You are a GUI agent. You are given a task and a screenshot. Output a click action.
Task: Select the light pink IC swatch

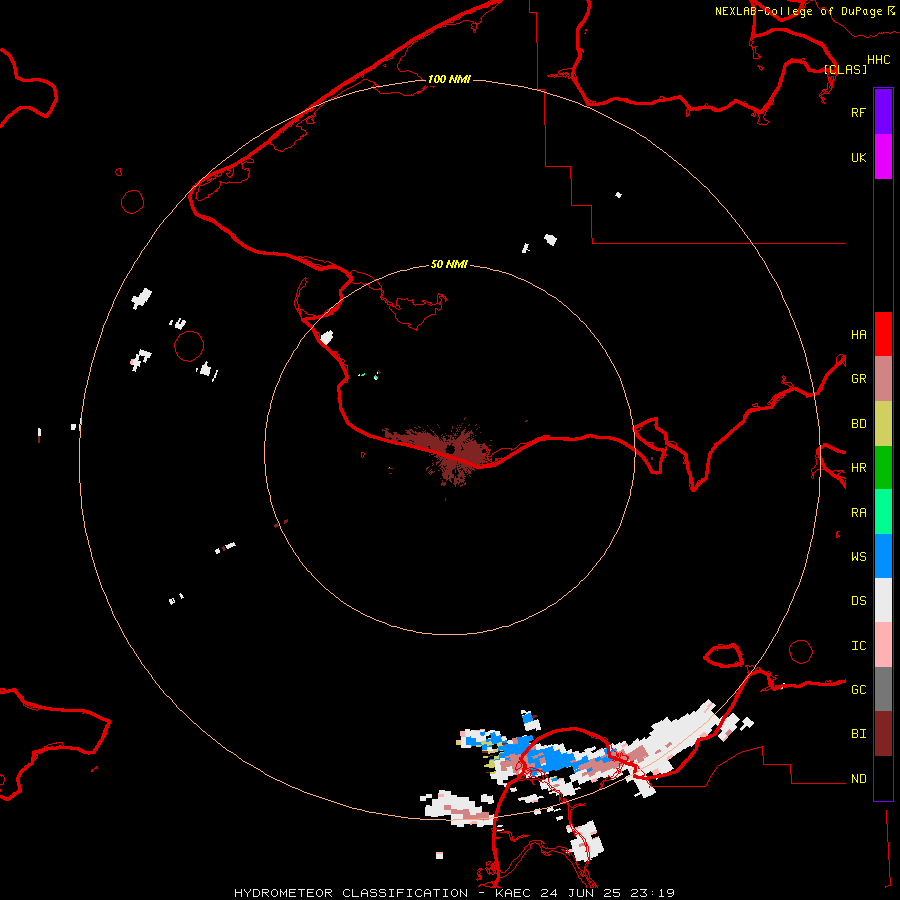coord(883,645)
